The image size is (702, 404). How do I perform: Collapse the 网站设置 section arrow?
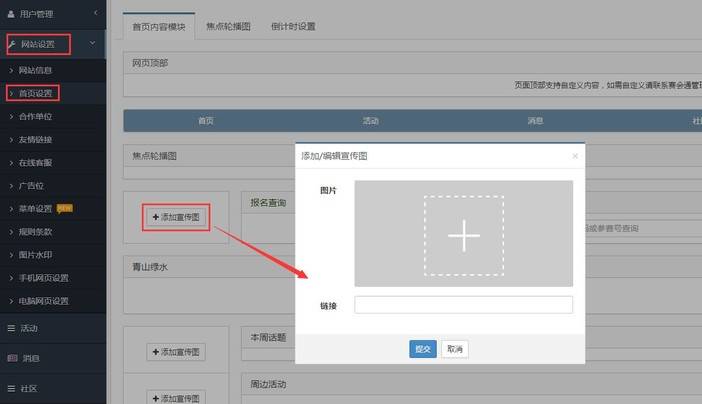tap(93, 44)
